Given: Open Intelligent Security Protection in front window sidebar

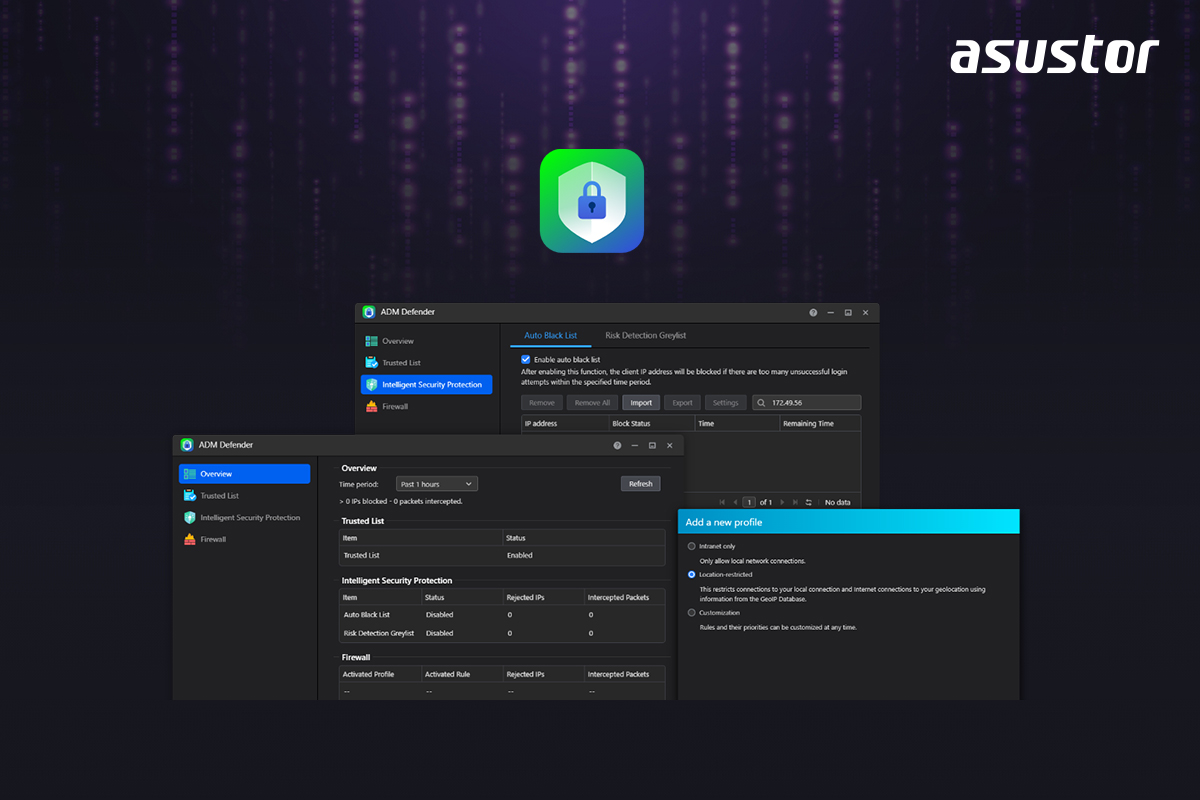Looking at the screenshot, I should tap(249, 518).
